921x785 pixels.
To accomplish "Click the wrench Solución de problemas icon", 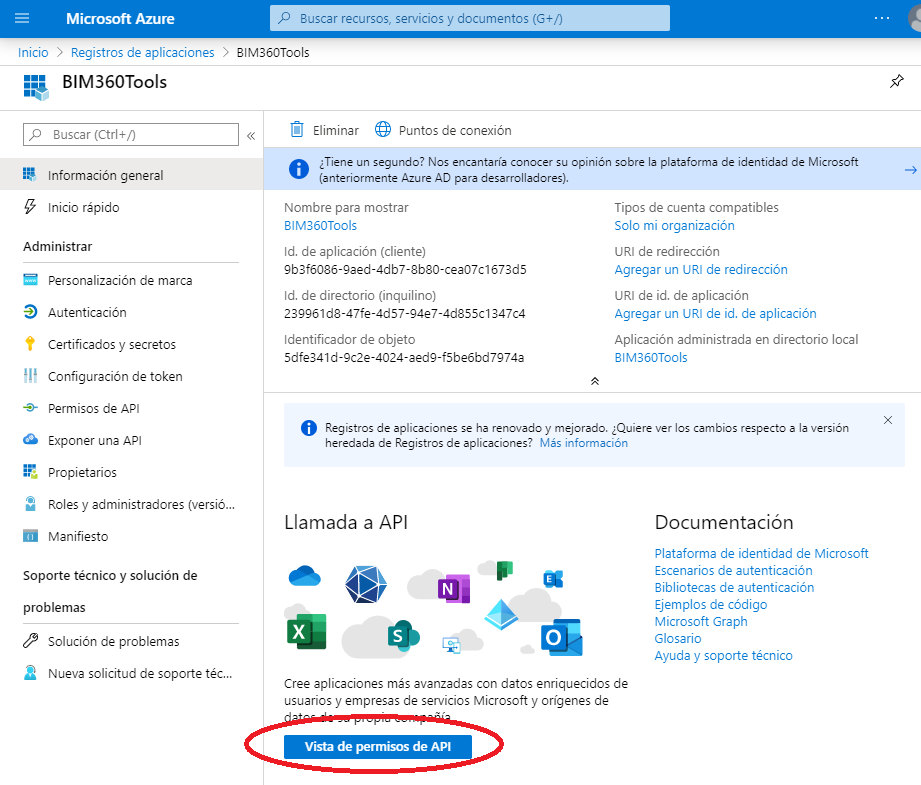I will pos(30,640).
